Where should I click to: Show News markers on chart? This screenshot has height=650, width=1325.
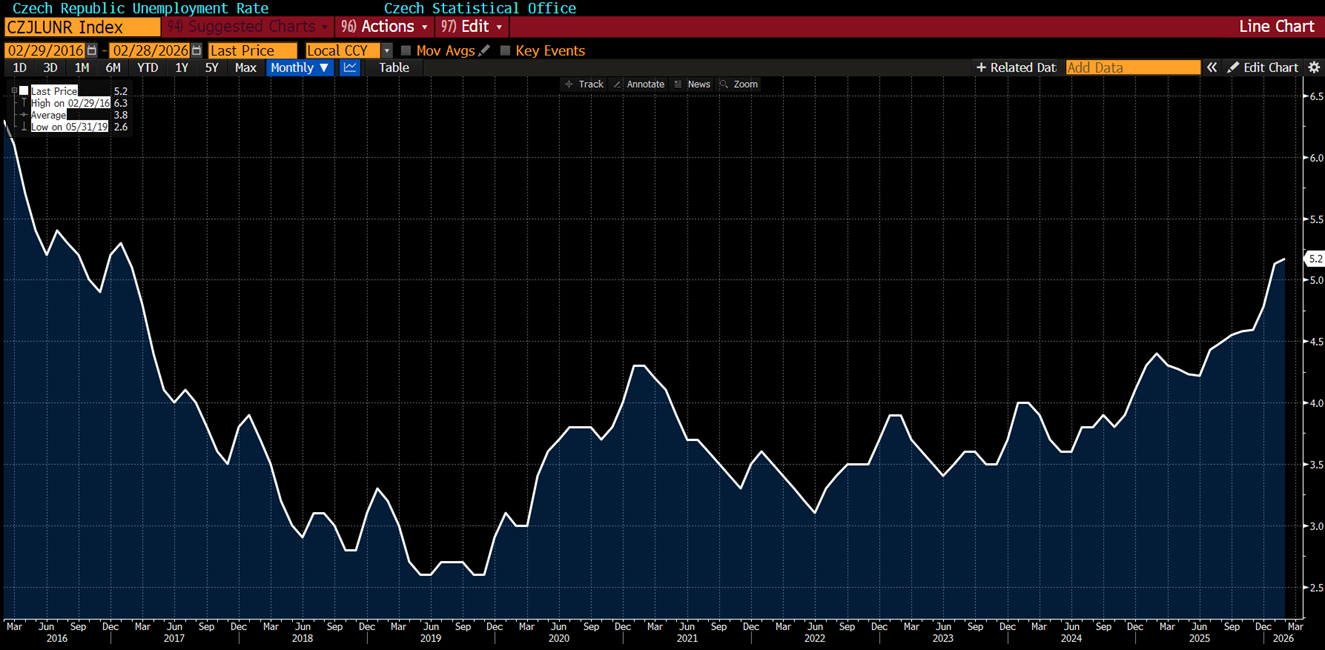692,84
